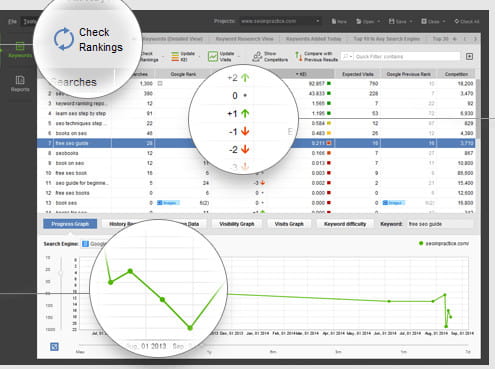Switch to Keyword Research View tab
Viewport: 495px width, 369px height.
click(244, 39)
